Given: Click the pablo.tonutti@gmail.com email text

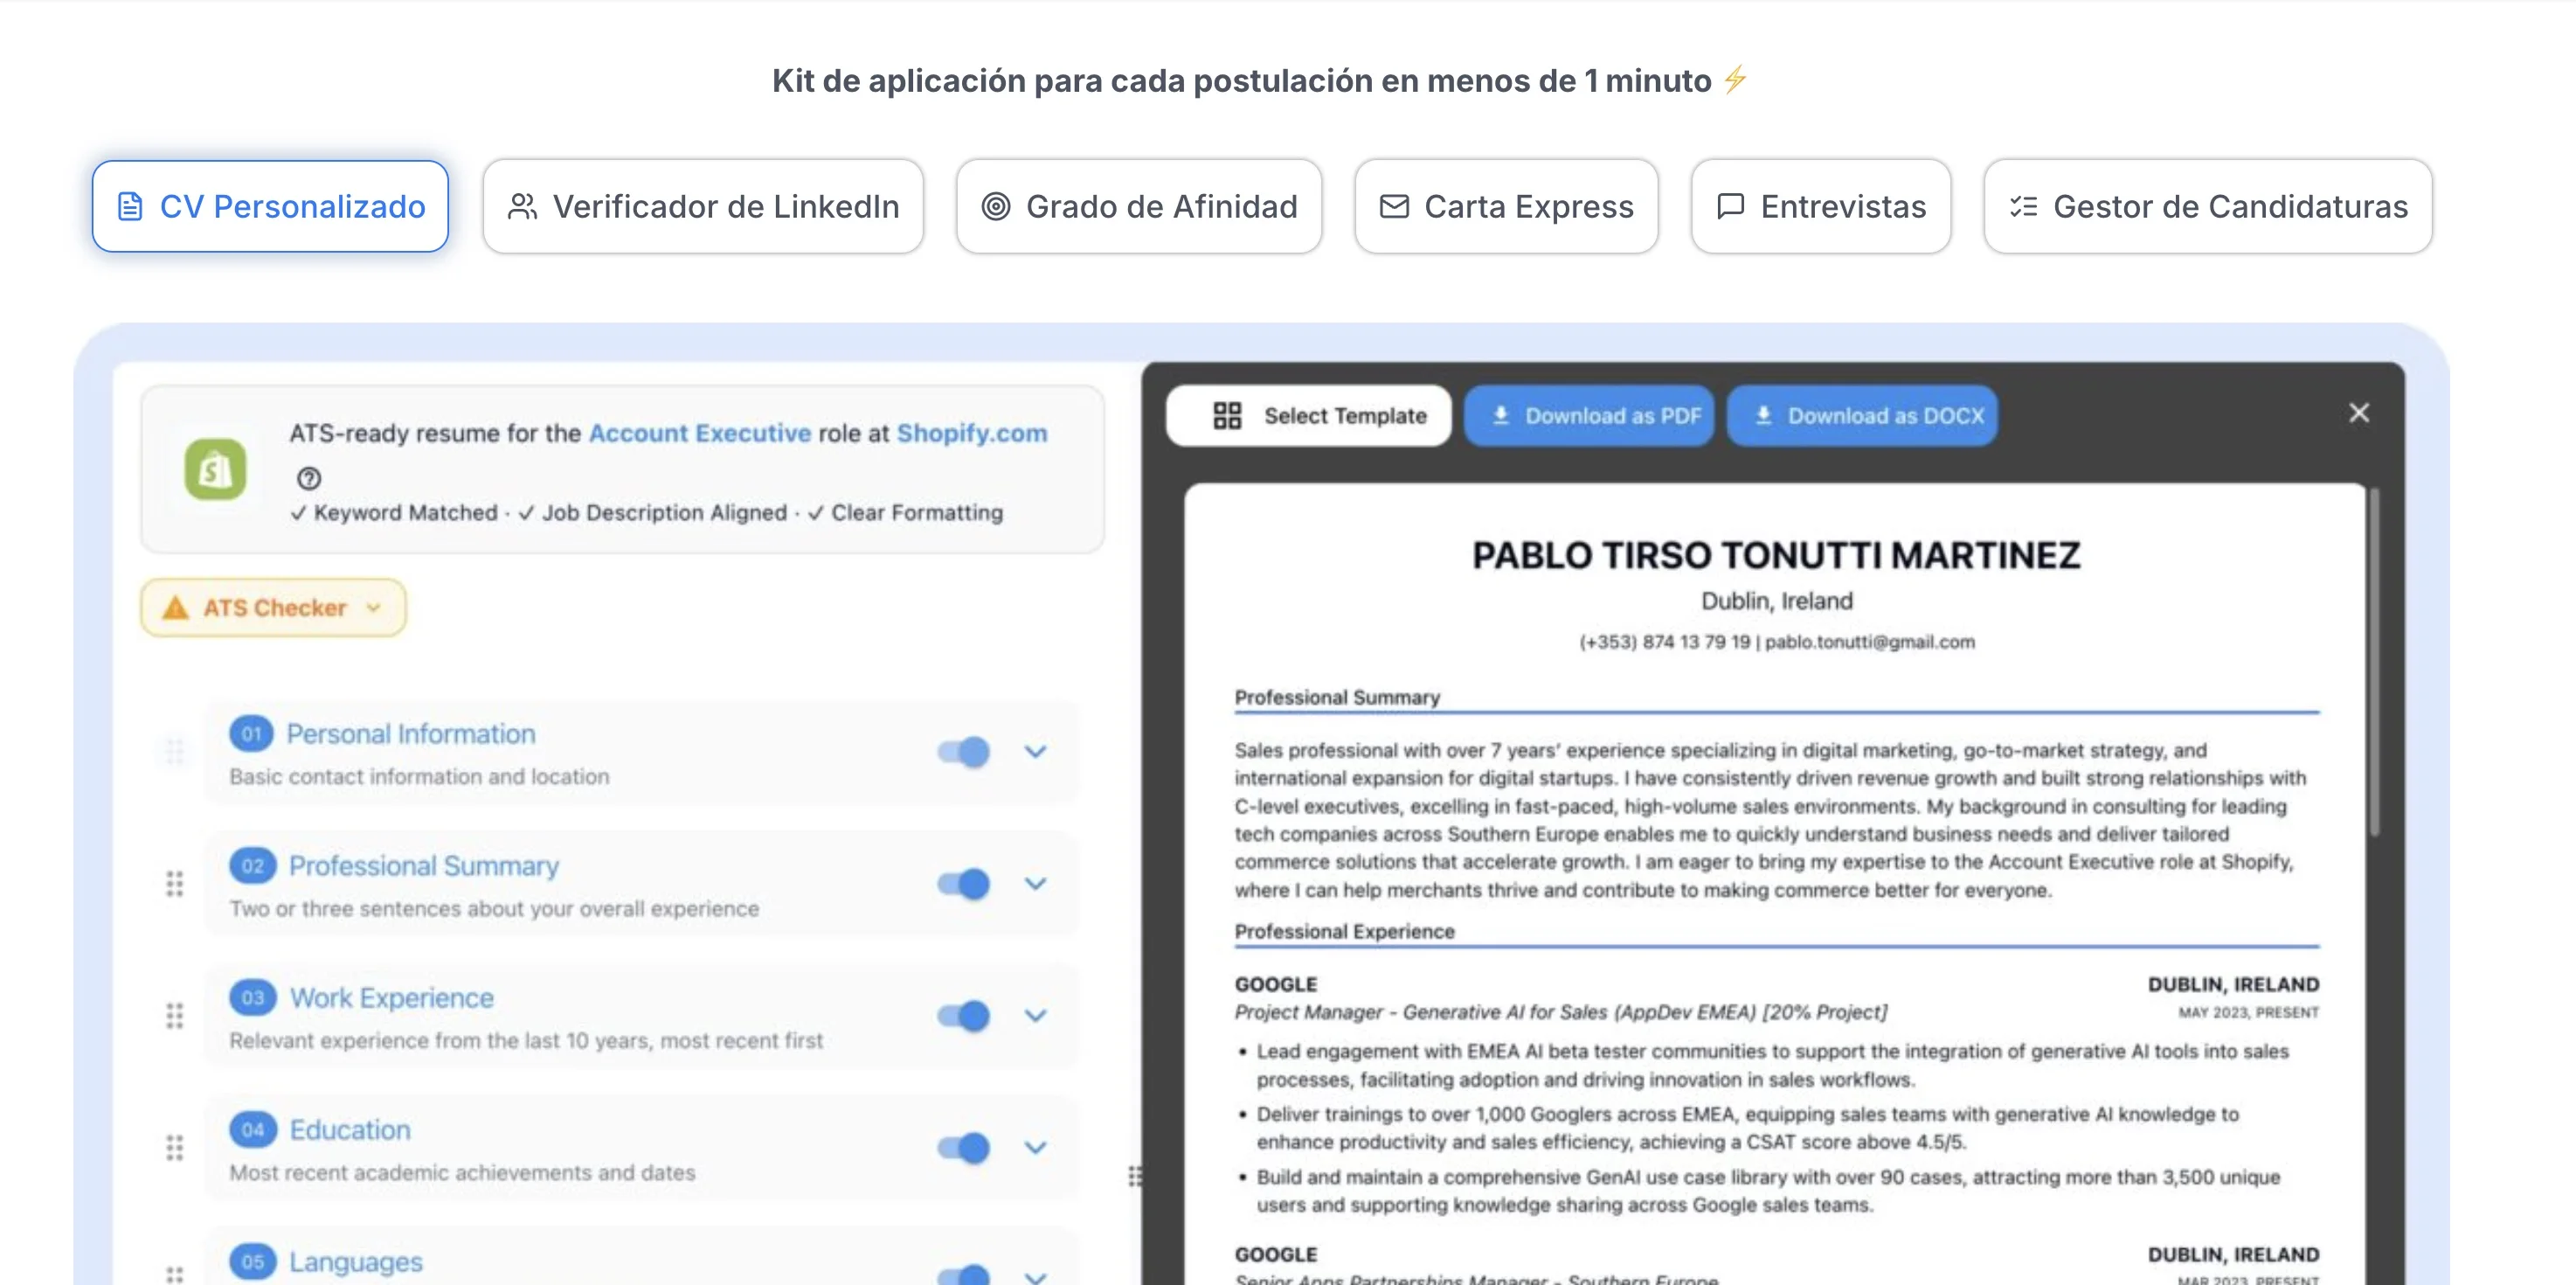Looking at the screenshot, I should point(1869,642).
